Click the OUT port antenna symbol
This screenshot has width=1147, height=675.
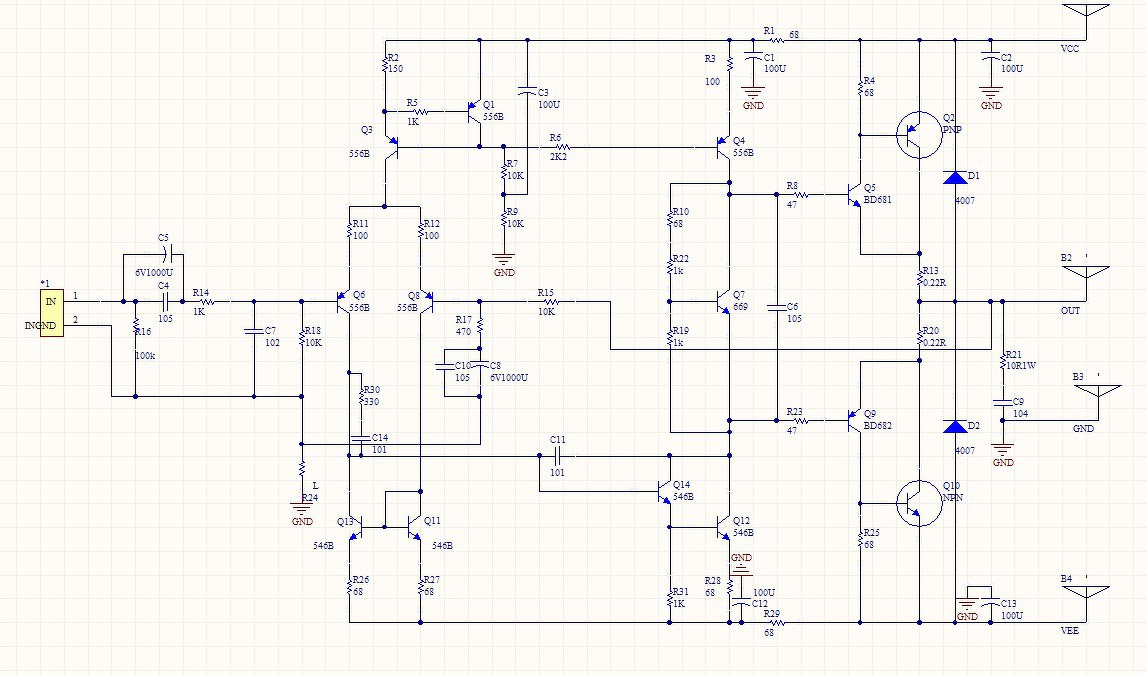1086,283
